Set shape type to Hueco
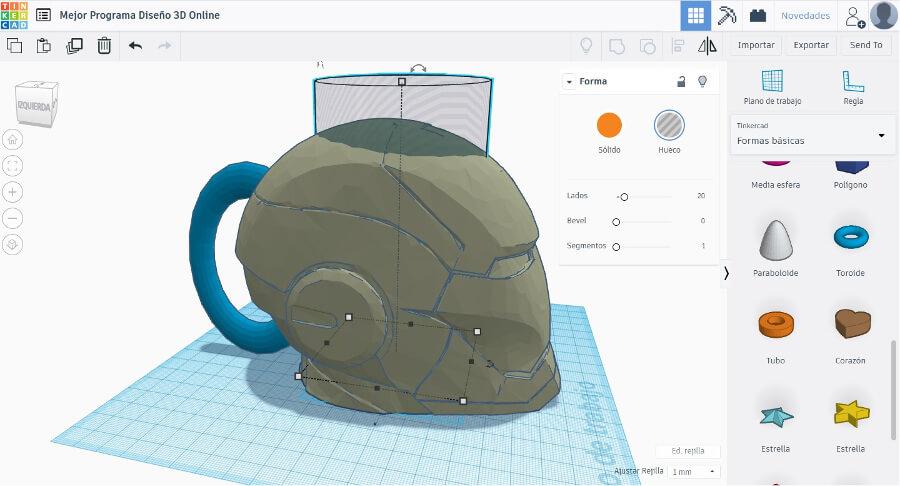Screen dimensions: 900x486 pyautogui.click(x=669, y=125)
